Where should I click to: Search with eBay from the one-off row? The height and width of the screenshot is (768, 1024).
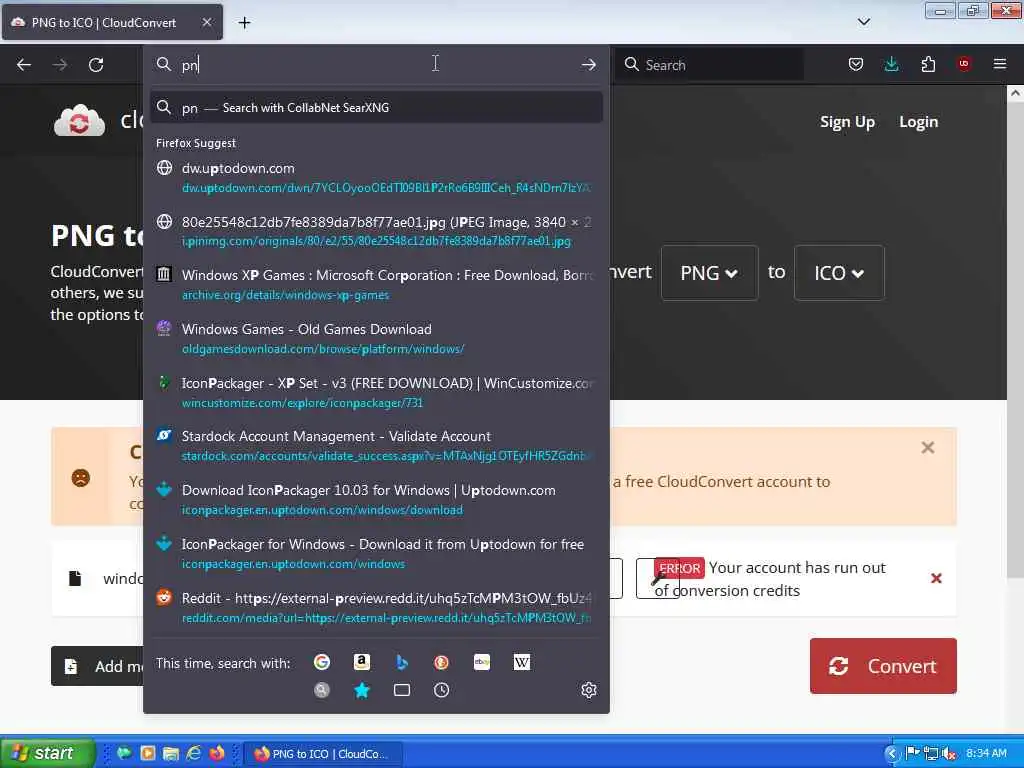pyautogui.click(x=482, y=662)
